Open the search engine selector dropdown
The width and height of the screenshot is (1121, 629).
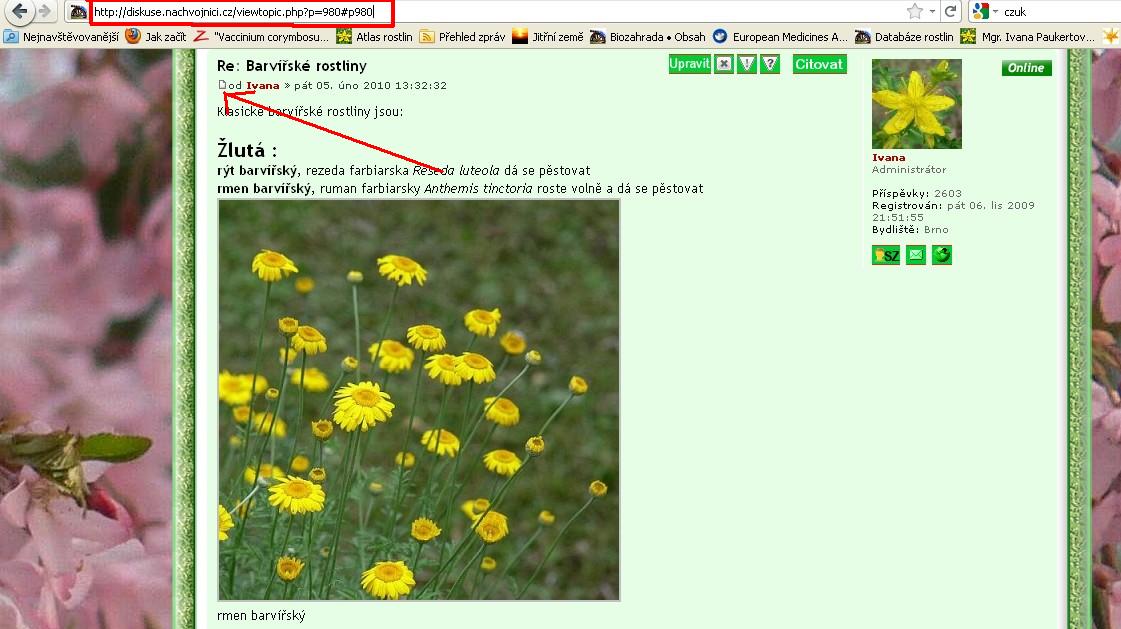[985, 12]
